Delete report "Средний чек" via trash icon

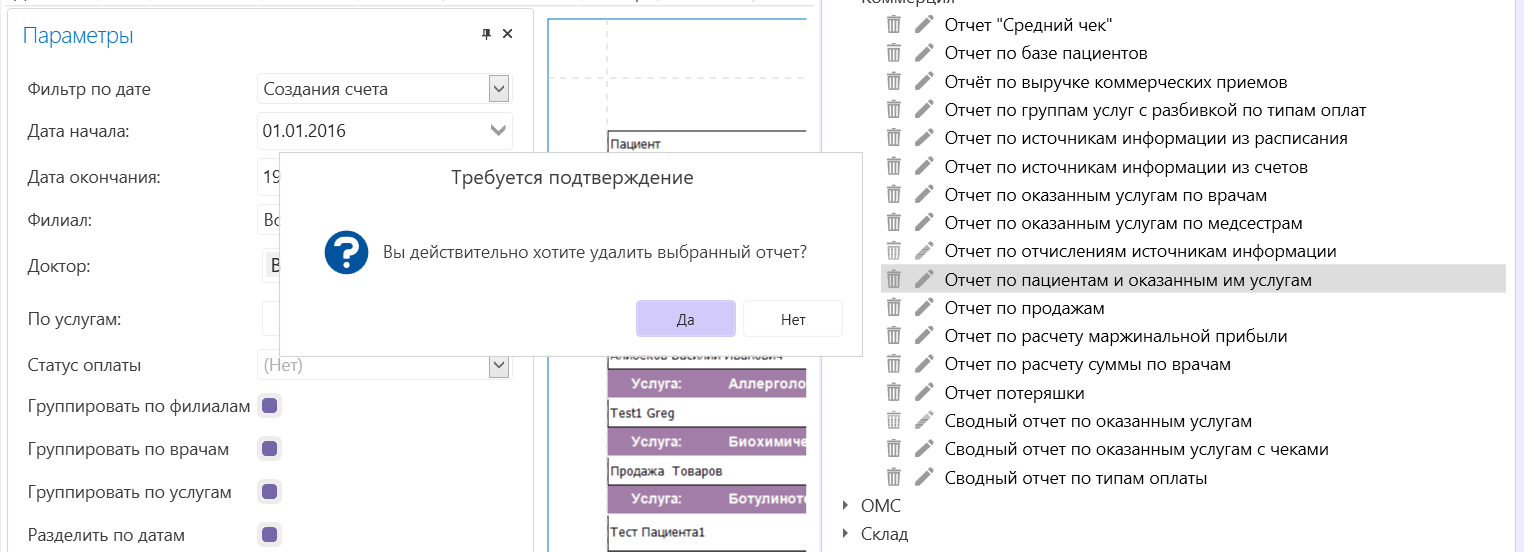[x=894, y=25]
